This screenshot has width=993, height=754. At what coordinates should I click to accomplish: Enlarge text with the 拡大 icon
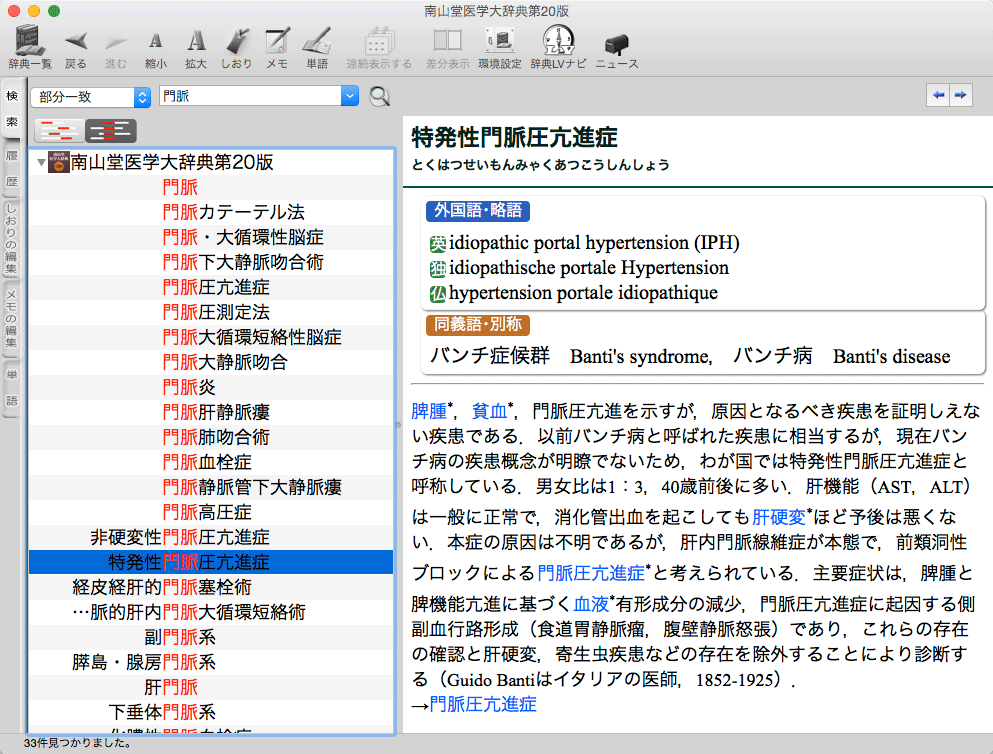click(196, 45)
